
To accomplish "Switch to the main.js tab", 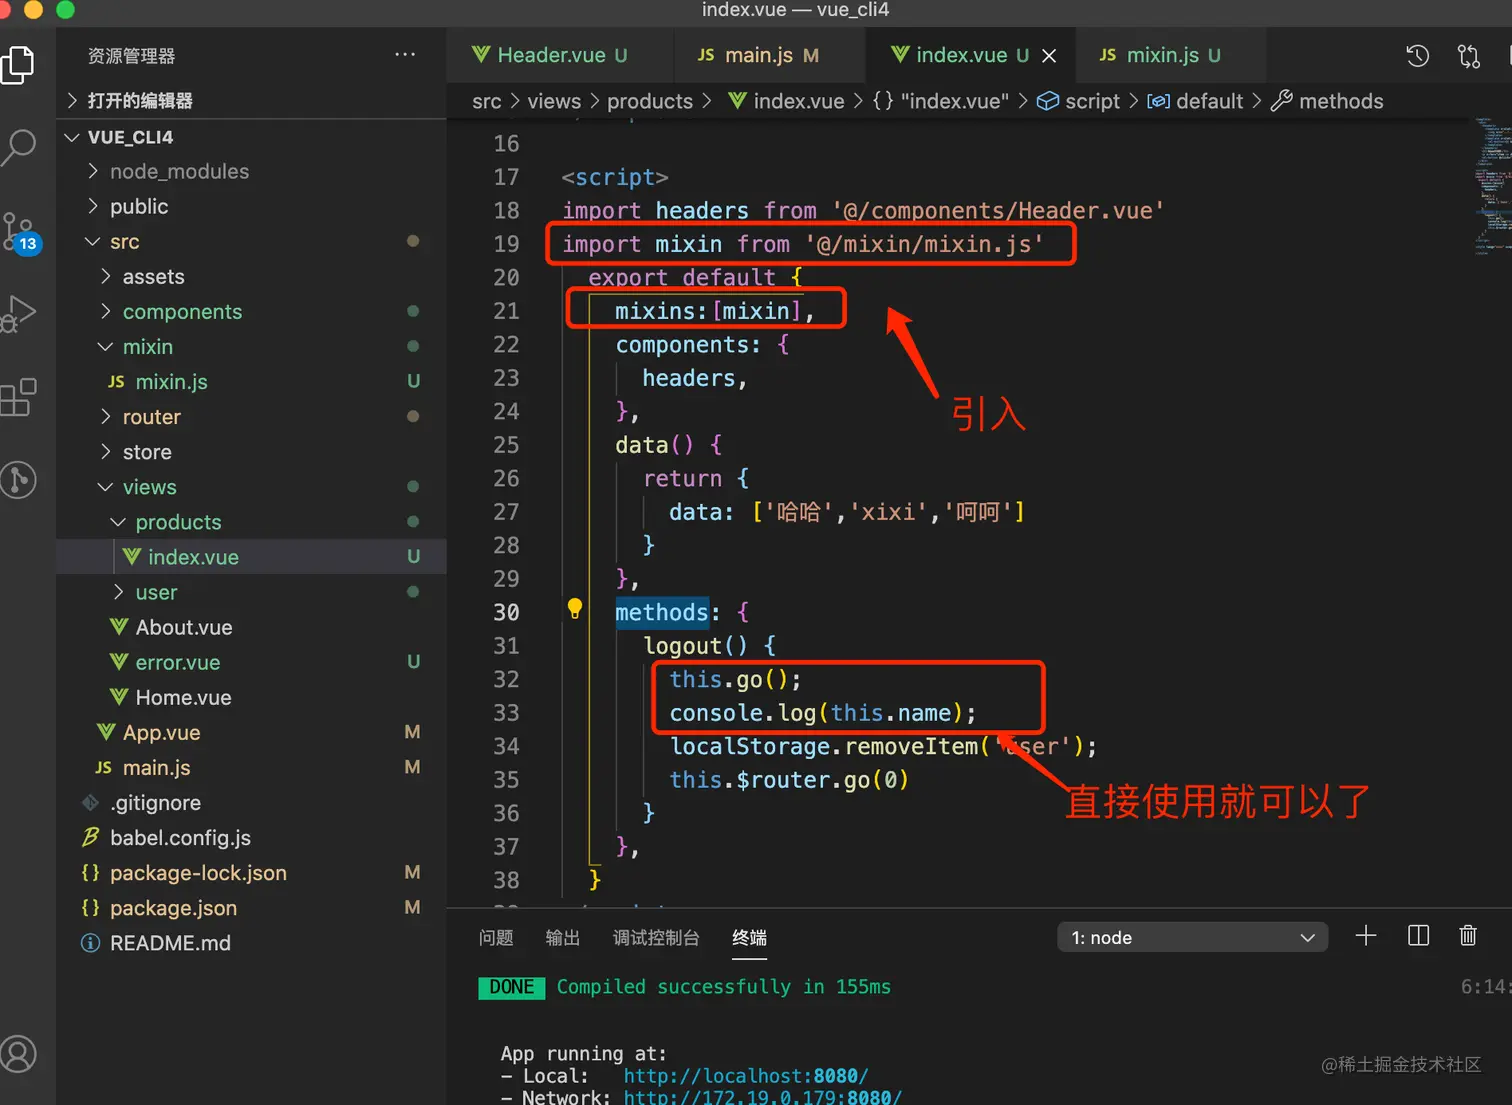I will pos(769,56).
